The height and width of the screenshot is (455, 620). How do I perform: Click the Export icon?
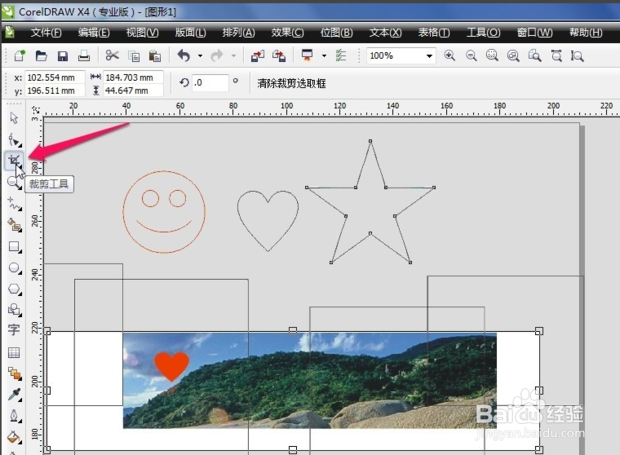click(279, 56)
